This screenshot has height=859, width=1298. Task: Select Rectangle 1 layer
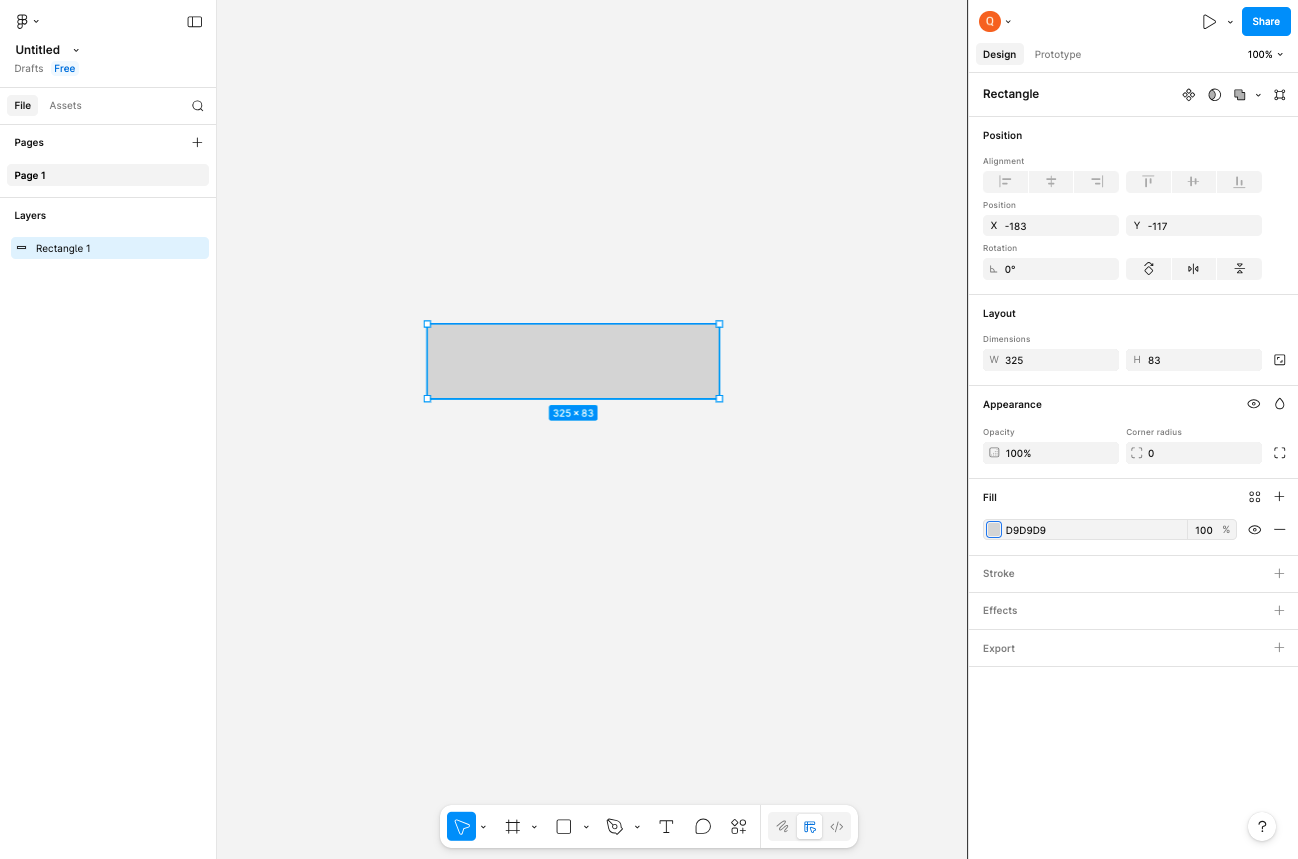(x=110, y=248)
